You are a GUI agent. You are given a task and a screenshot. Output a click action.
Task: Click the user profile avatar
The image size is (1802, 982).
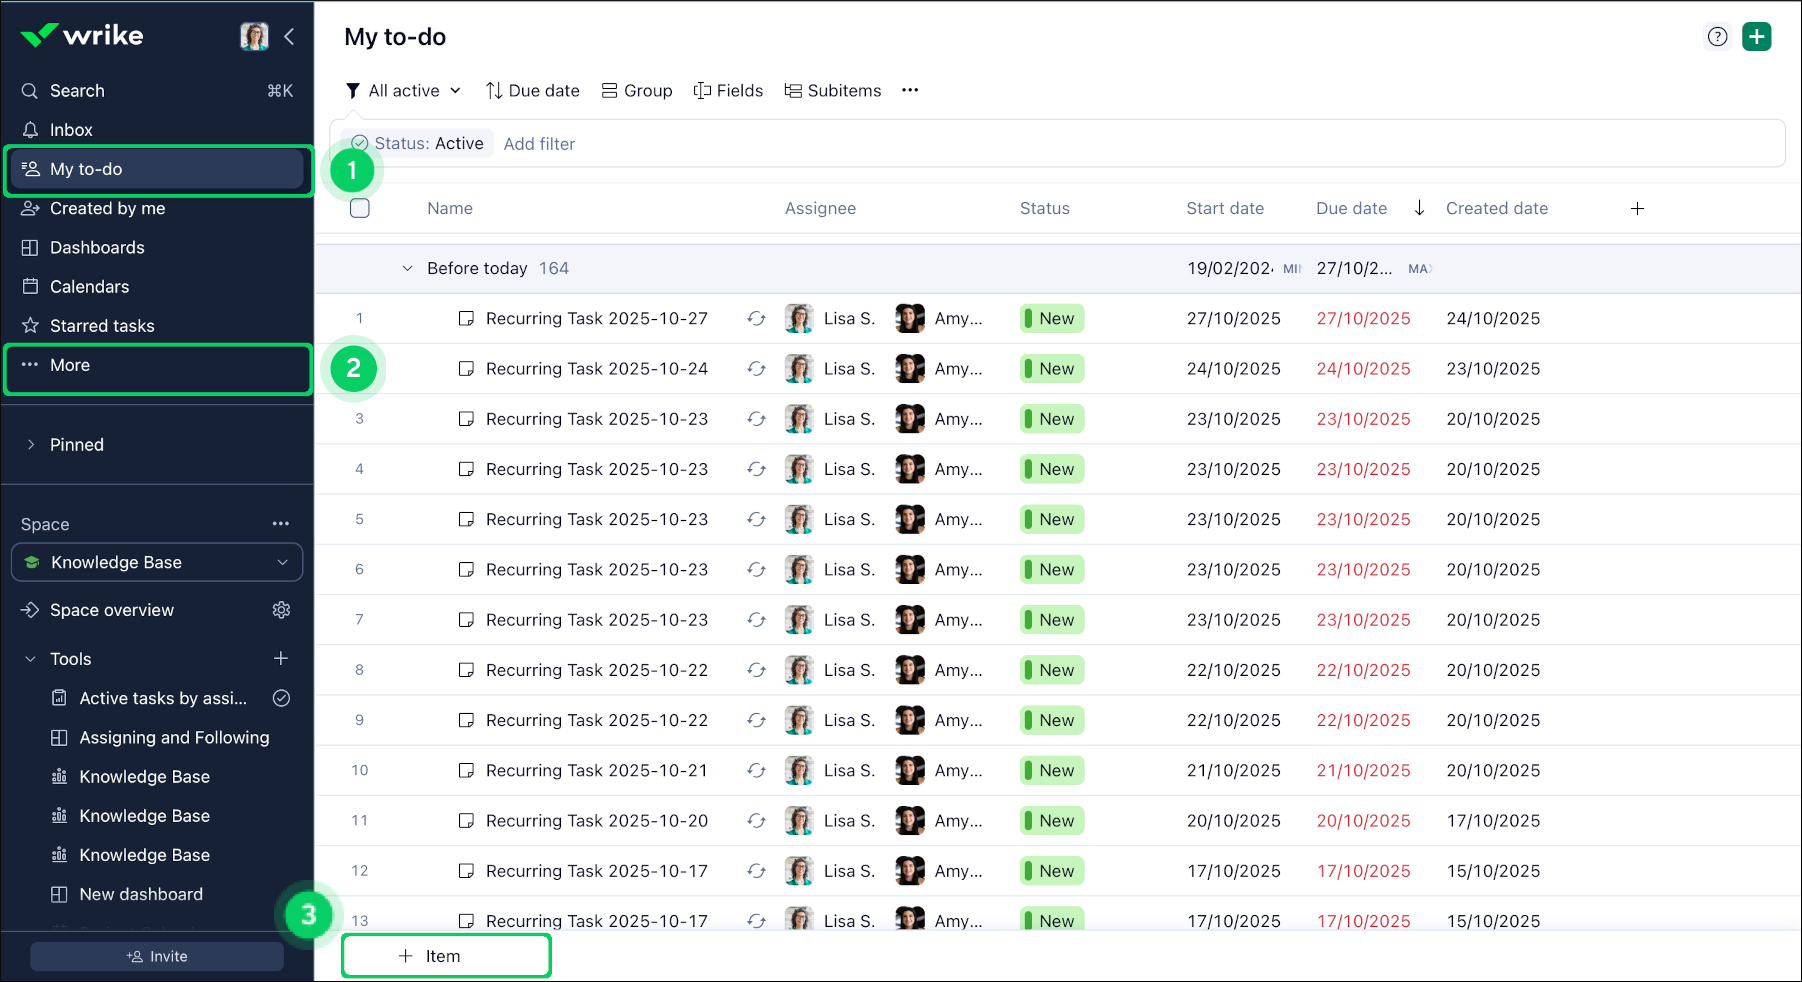(x=254, y=37)
